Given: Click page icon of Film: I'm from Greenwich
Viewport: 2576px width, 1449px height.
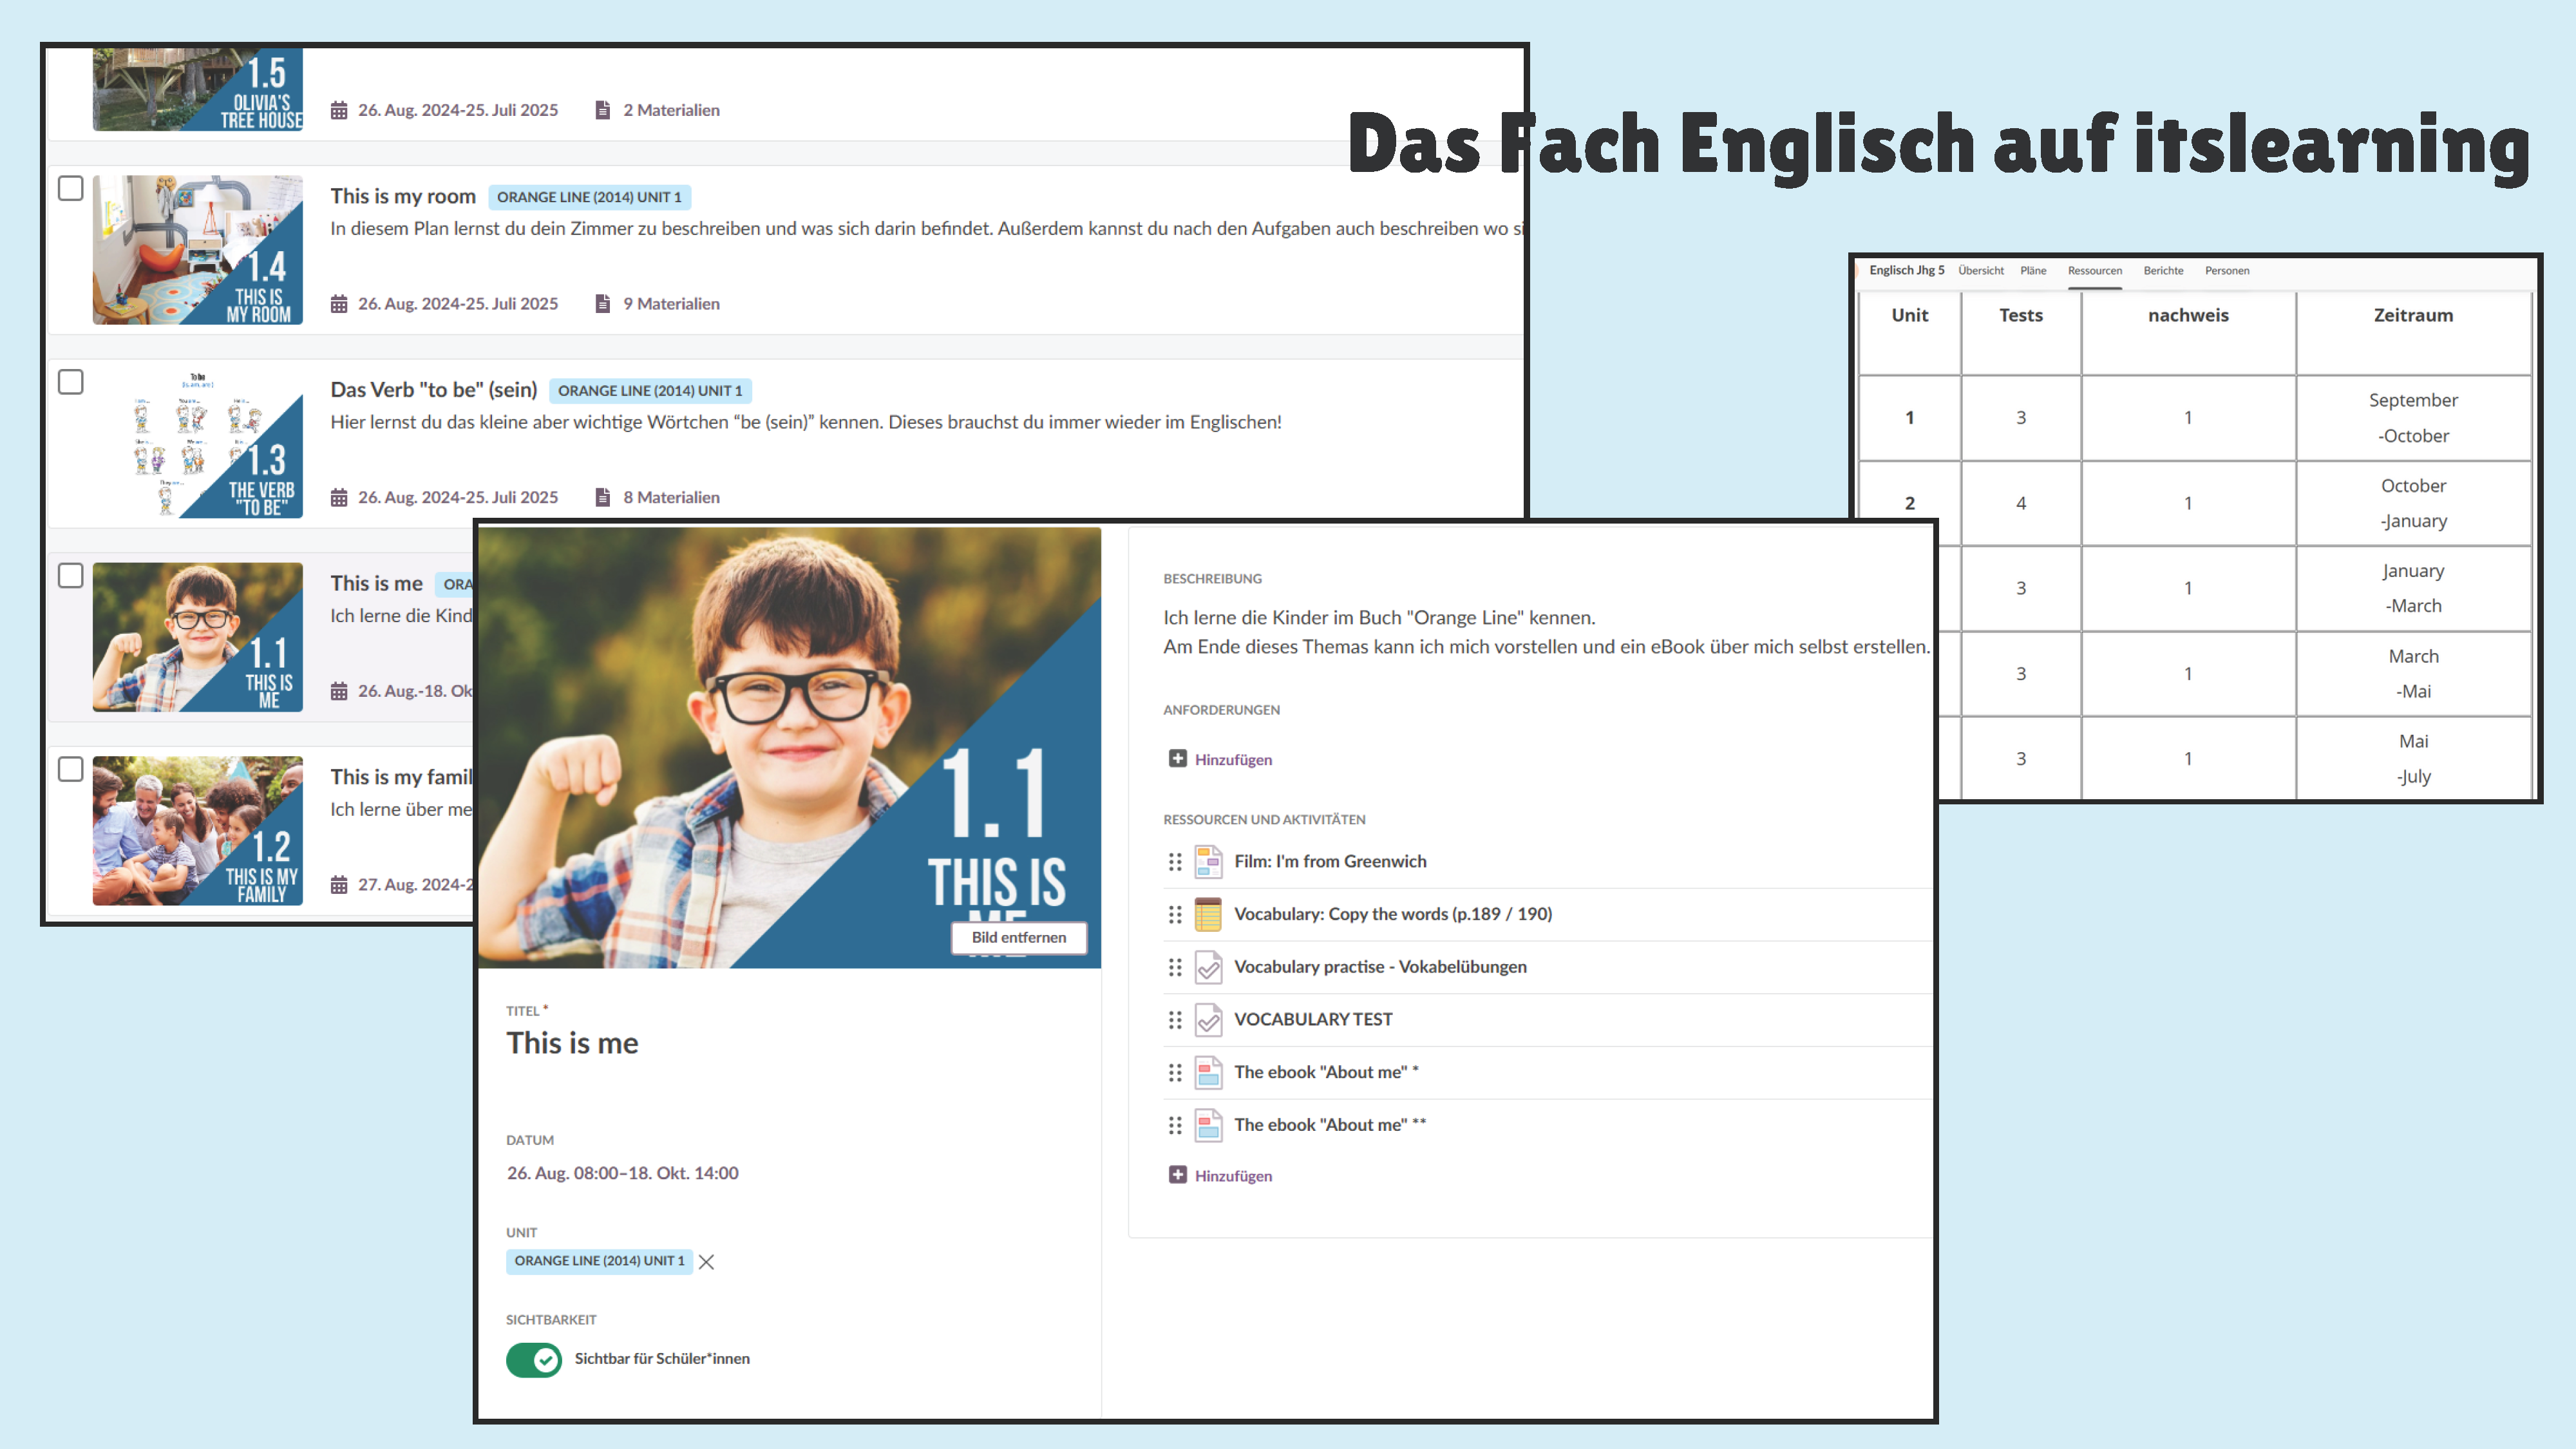Looking at the screenshot, I should (x=1209, y=862).
